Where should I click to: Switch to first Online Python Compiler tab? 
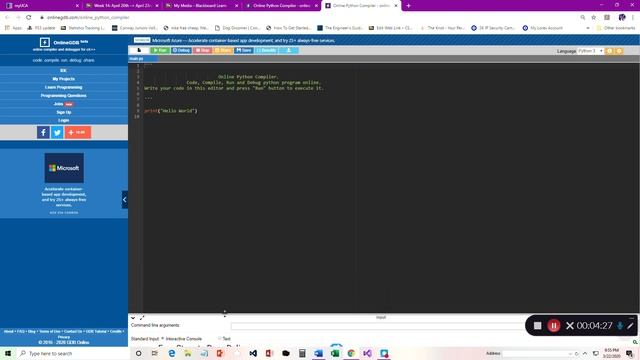(x=281, y=6)
